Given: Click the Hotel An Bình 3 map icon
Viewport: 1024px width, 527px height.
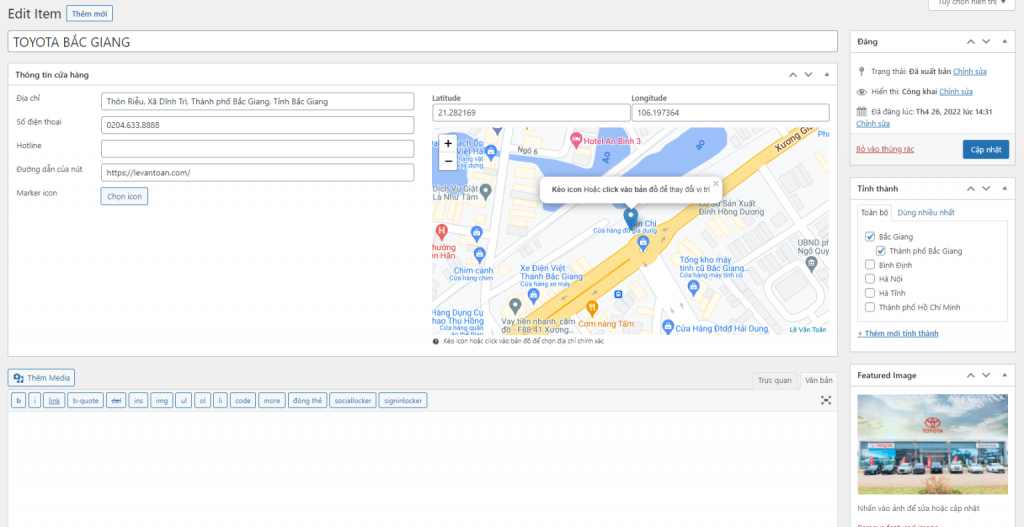Looking at the screenshot, I should coord(576,137).
